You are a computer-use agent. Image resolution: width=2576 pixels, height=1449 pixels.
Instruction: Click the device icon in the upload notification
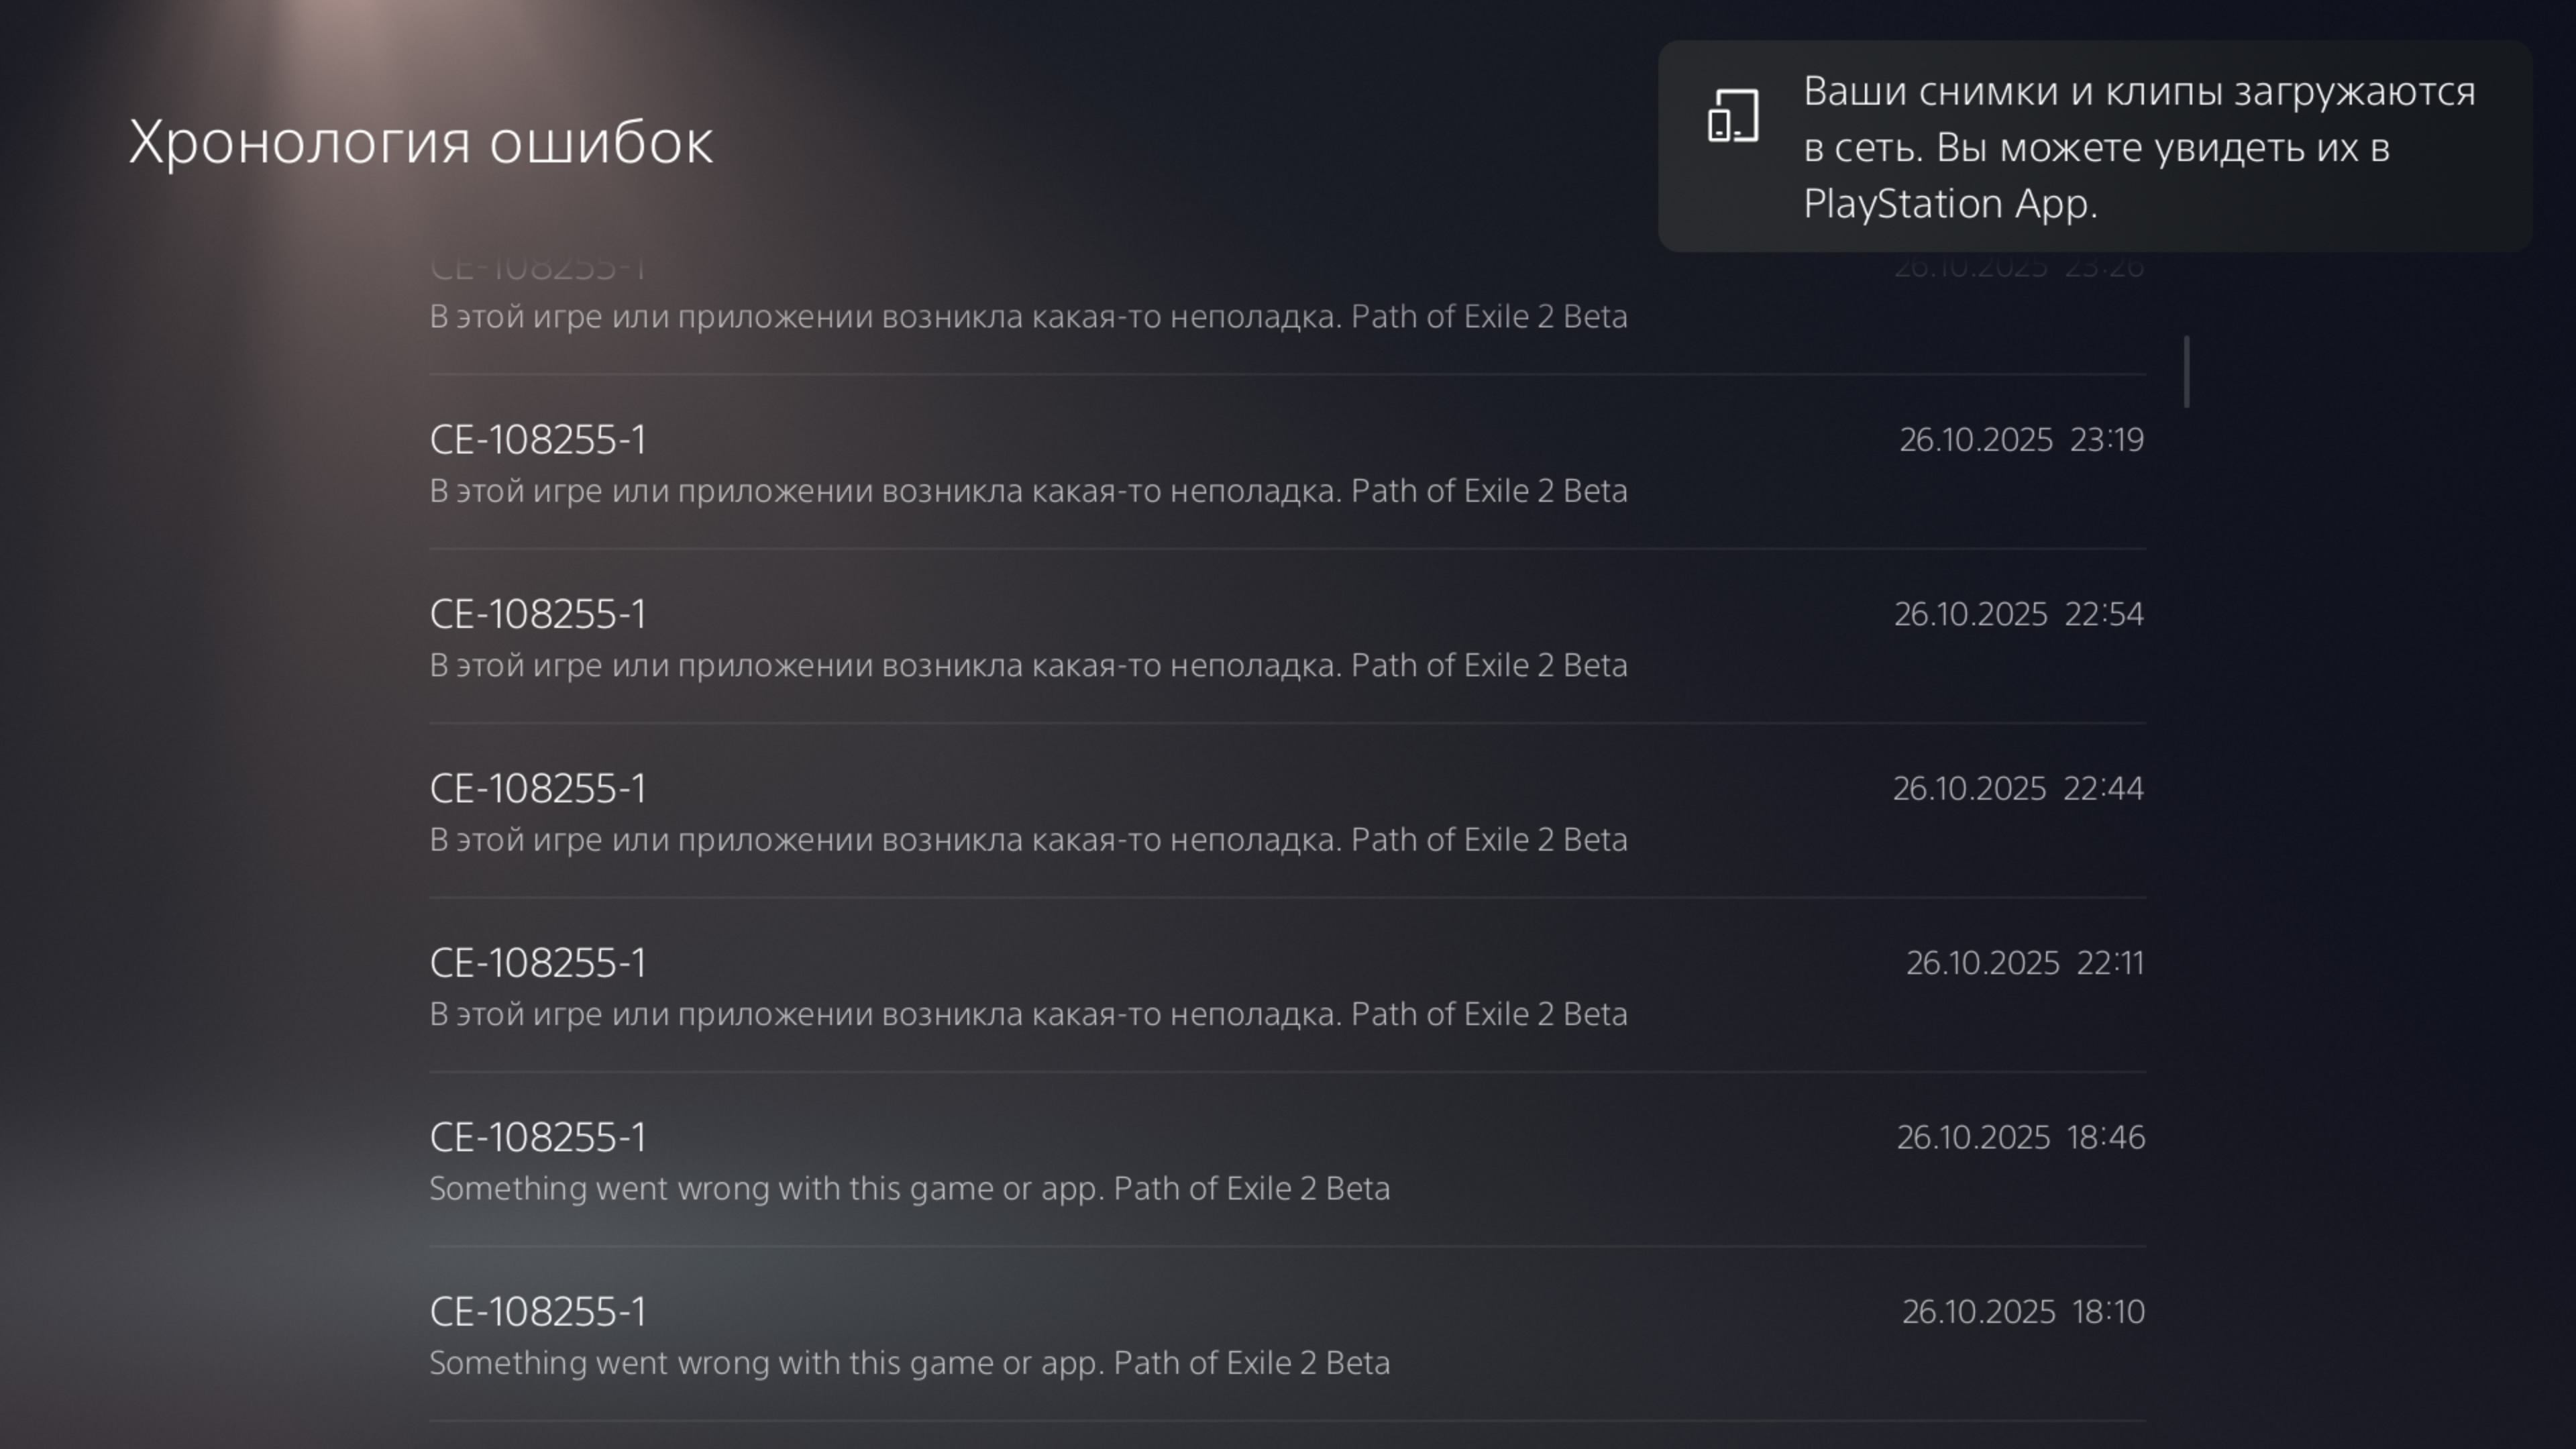1732,115
